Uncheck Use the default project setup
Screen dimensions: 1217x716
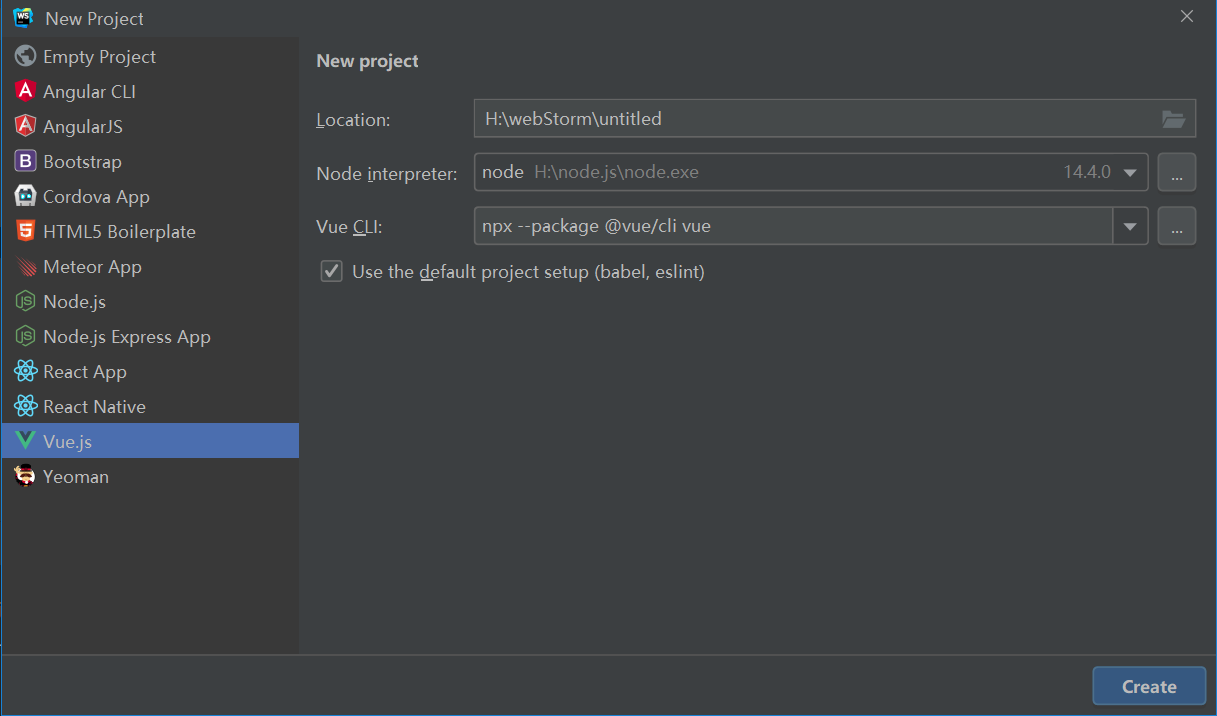tap(331, 271)
